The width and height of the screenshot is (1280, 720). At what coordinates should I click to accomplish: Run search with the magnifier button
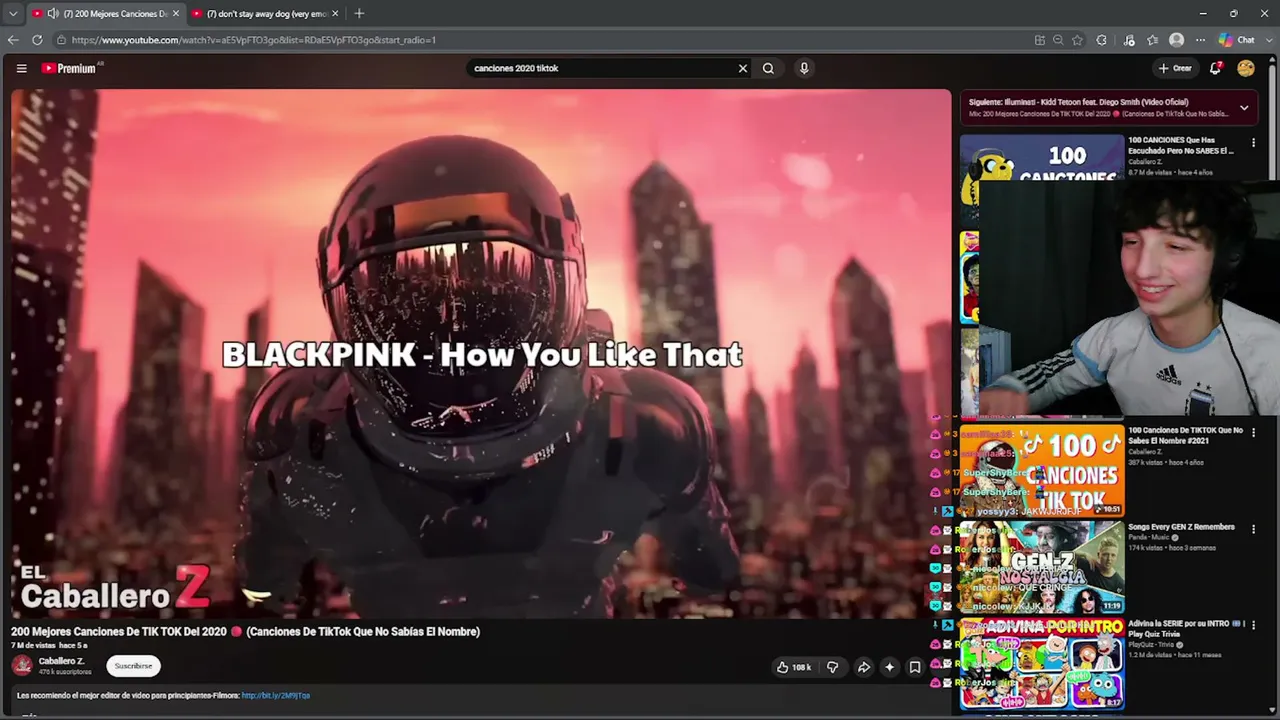pos(768,68)
